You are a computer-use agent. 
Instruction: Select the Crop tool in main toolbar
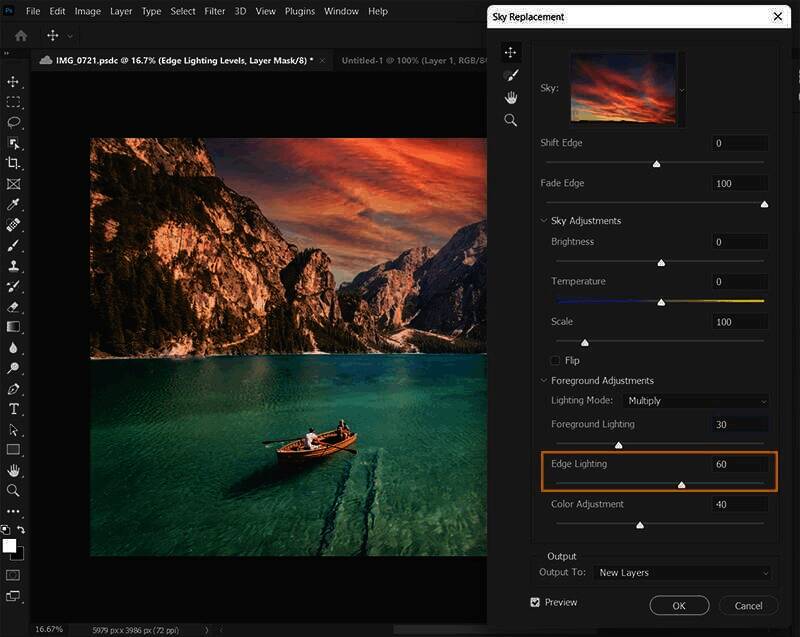(x=14, y=163)
